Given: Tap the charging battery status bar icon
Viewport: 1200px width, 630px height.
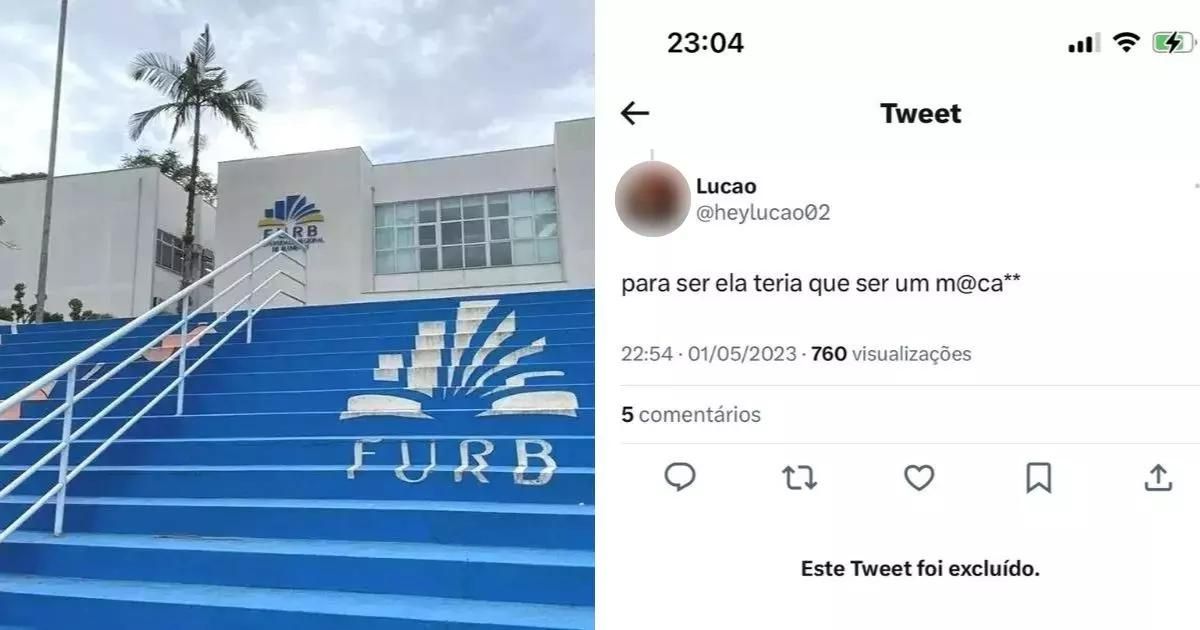Looking at the screenshot, I should tap(1173, 43).
